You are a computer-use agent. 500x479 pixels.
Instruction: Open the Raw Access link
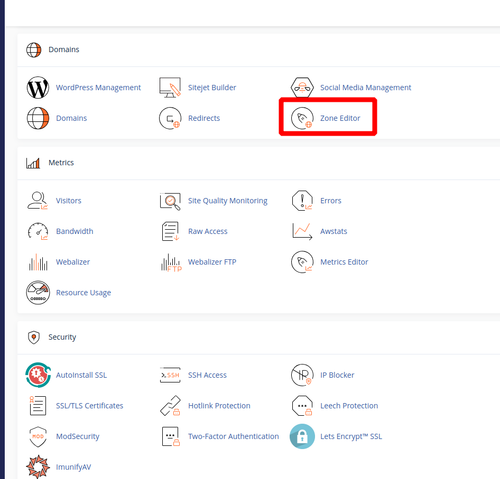[208, 231]
